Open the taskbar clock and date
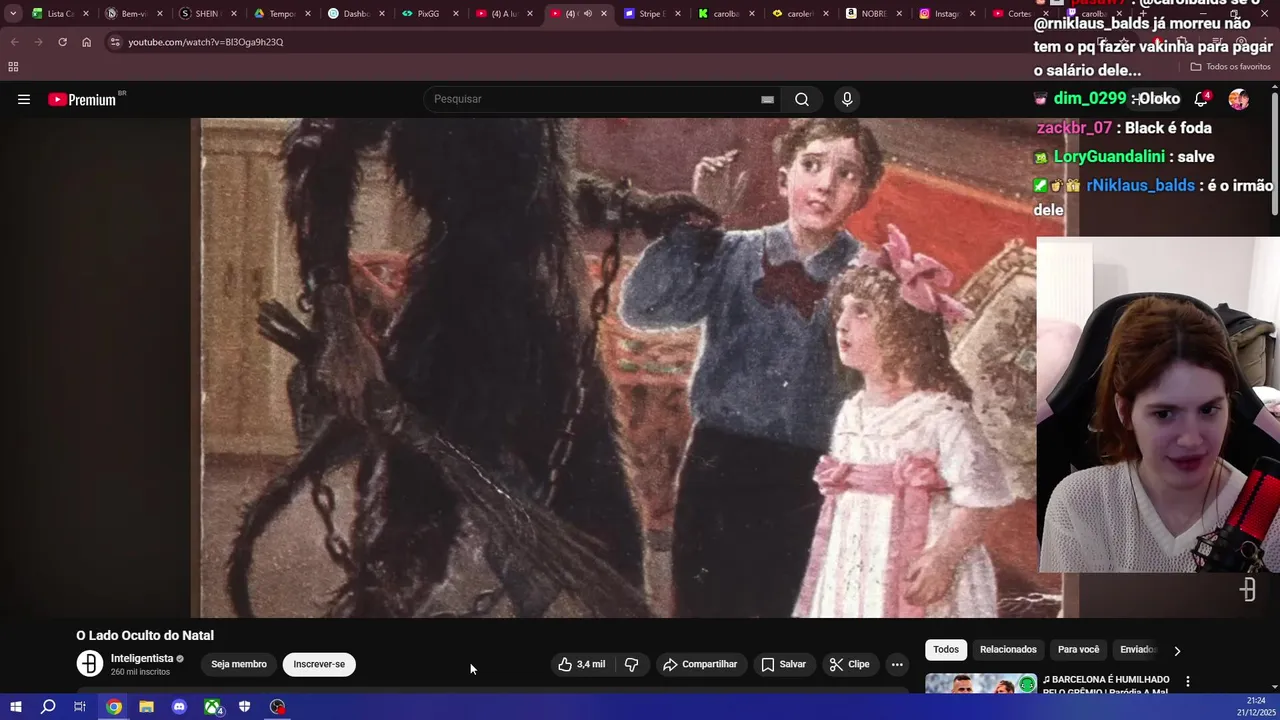 pyautogui.click(x=1257, y=706)
